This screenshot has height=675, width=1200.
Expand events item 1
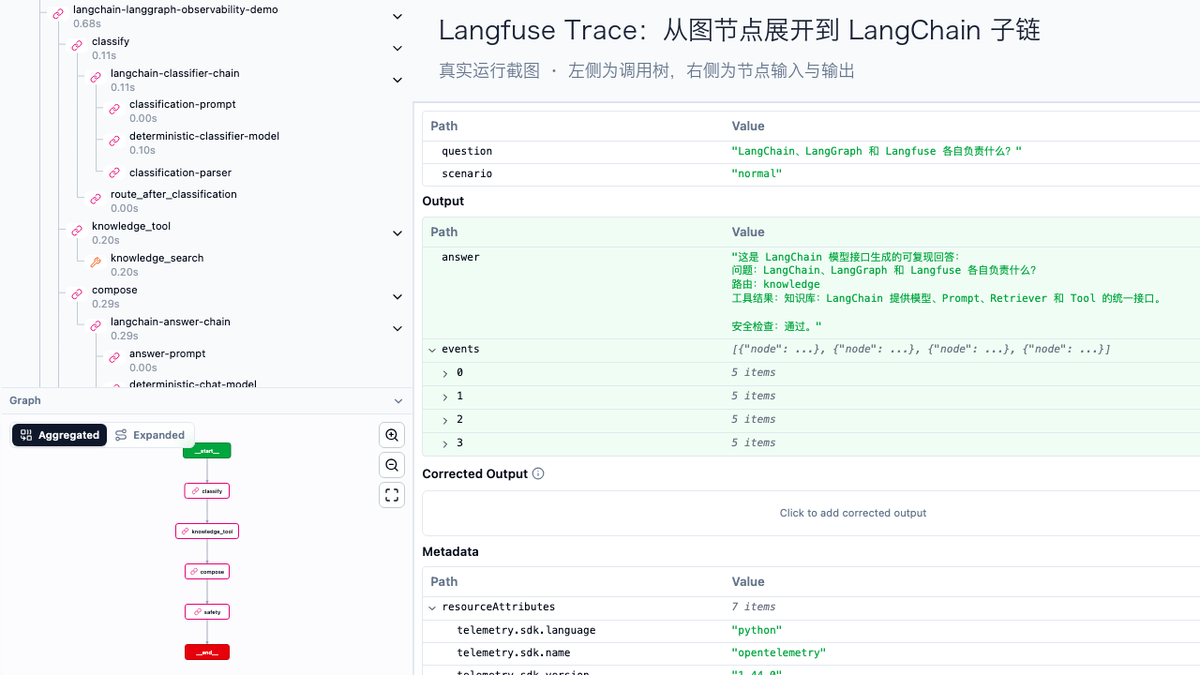(445, 396)
